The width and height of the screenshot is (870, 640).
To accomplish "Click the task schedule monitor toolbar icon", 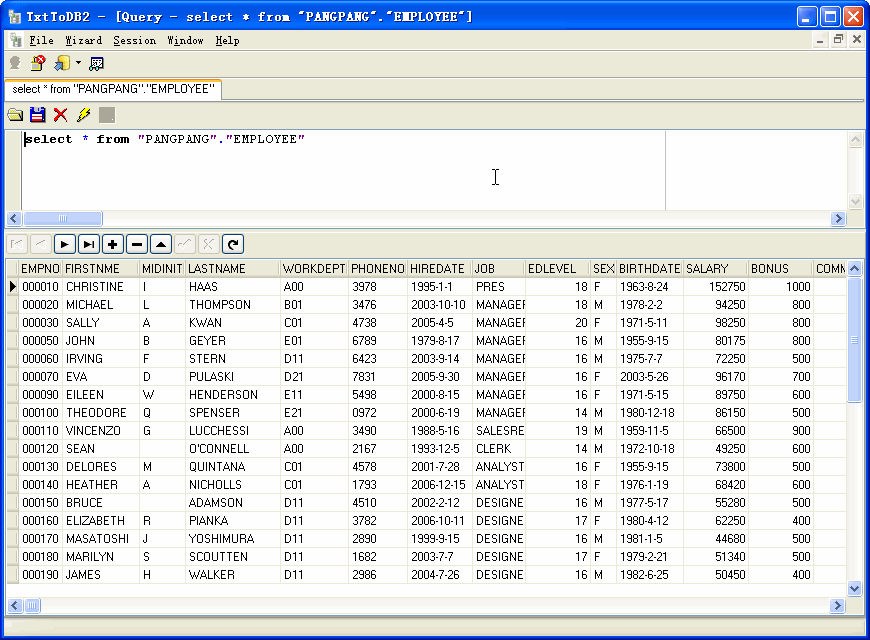I will 96,64.
